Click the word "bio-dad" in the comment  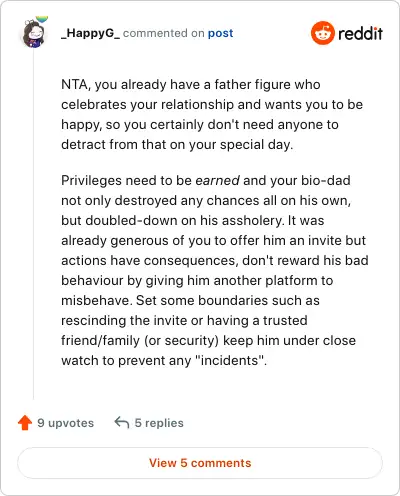pyautogui.click(x=326, y=180)
